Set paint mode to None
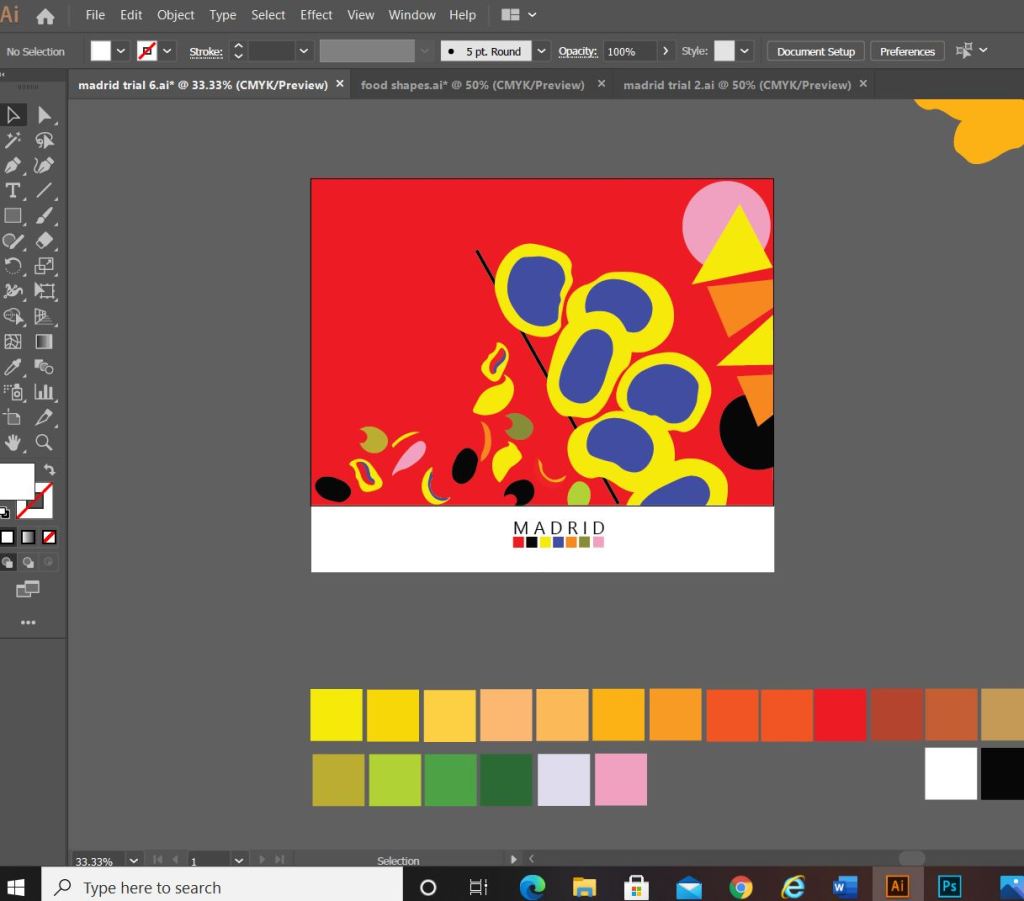Screen dimensions: 1024x901 click(49, 537)
